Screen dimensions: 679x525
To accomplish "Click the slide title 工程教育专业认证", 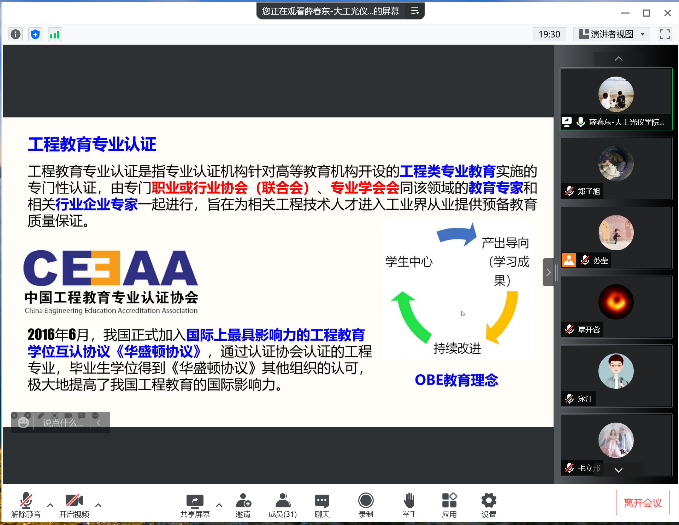I will pyautogui.click(x=92, y=144).
